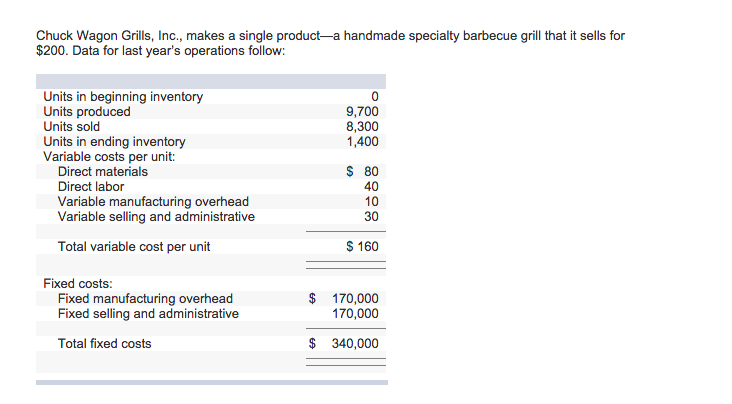Image resolution: width=732 pixels, height=404 pixels.
Task: Select 'Fixed selling and administrative' label
Action: point(148,313)
